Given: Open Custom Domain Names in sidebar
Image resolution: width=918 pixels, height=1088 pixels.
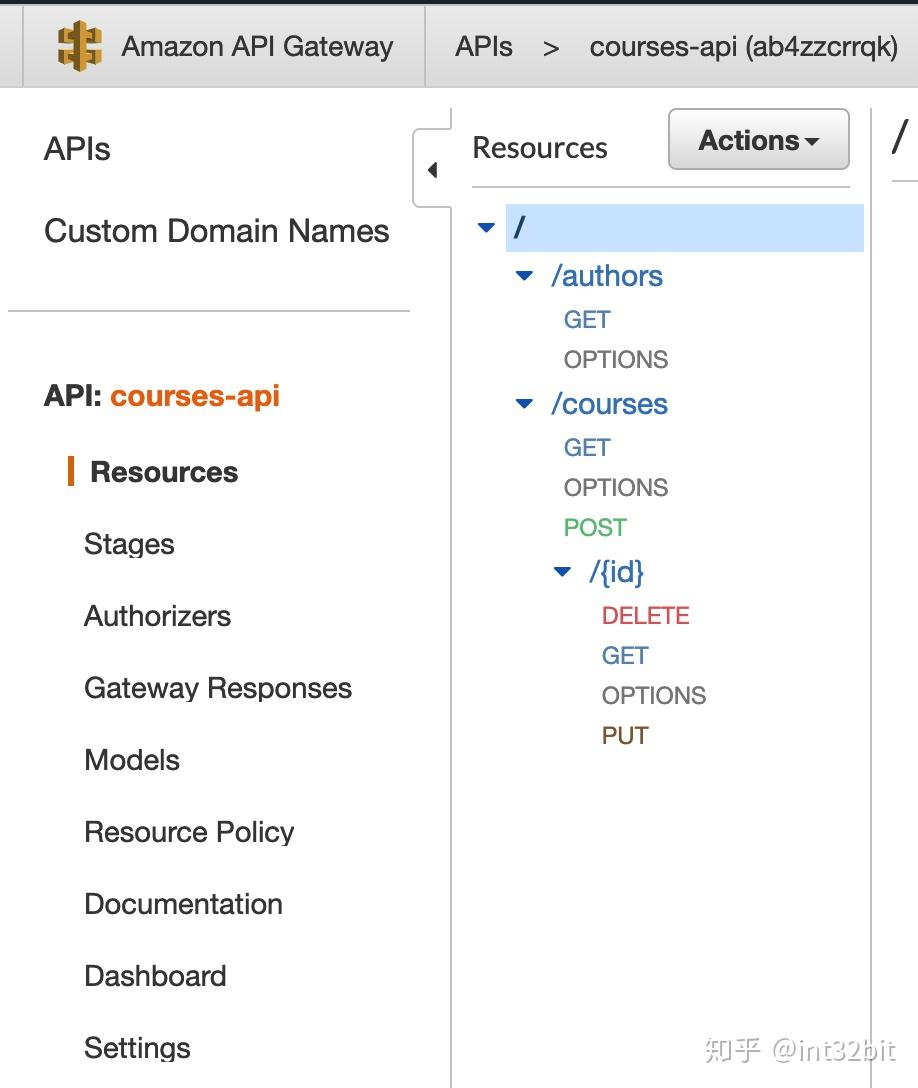Looking at the screenshot, I should pos(216,231).
